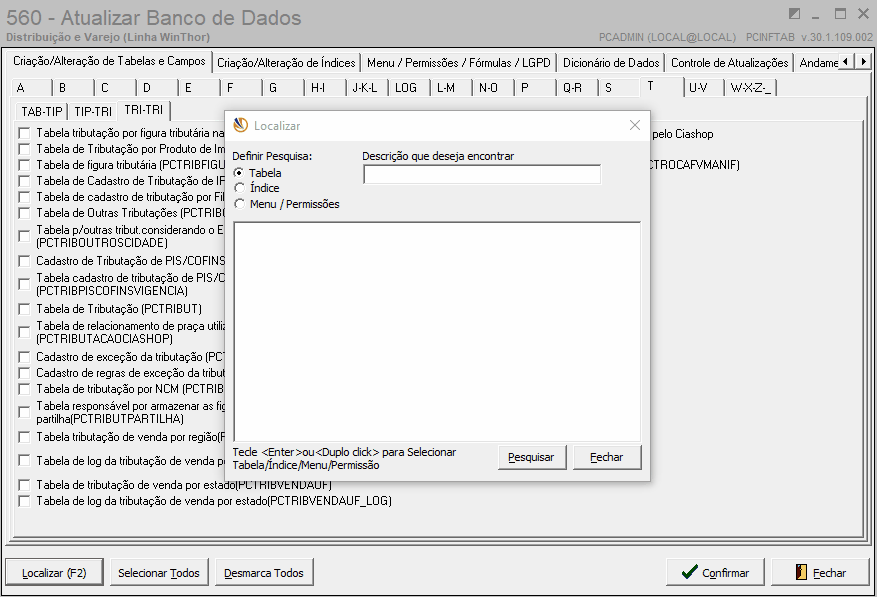Image resolution: width=877 pixels, height=597 pixels.
Task: Check Tabela de tributação de venda por estado(PCTRIBVENDAUF)
Action: coord(24,485)
